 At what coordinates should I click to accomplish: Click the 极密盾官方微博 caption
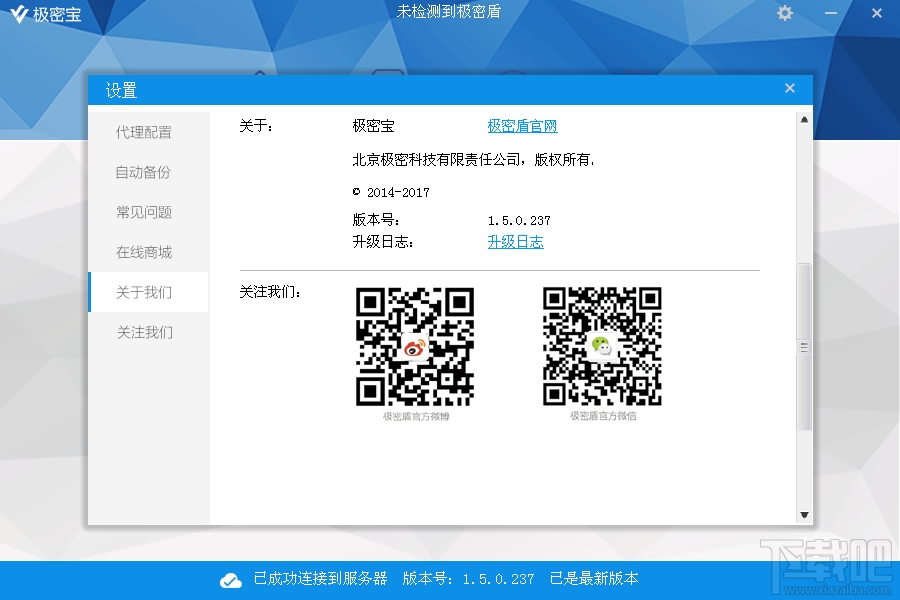416,416
